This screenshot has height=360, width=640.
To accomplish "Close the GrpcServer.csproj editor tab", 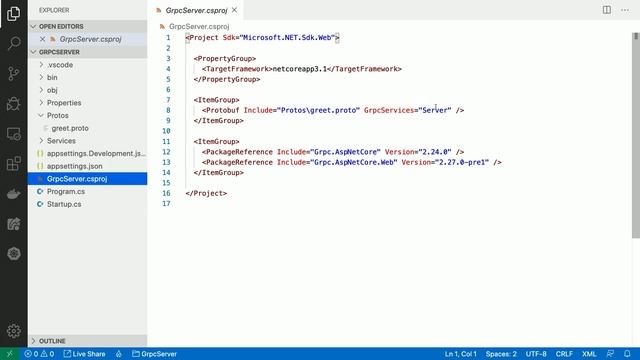I will [234, 10].
